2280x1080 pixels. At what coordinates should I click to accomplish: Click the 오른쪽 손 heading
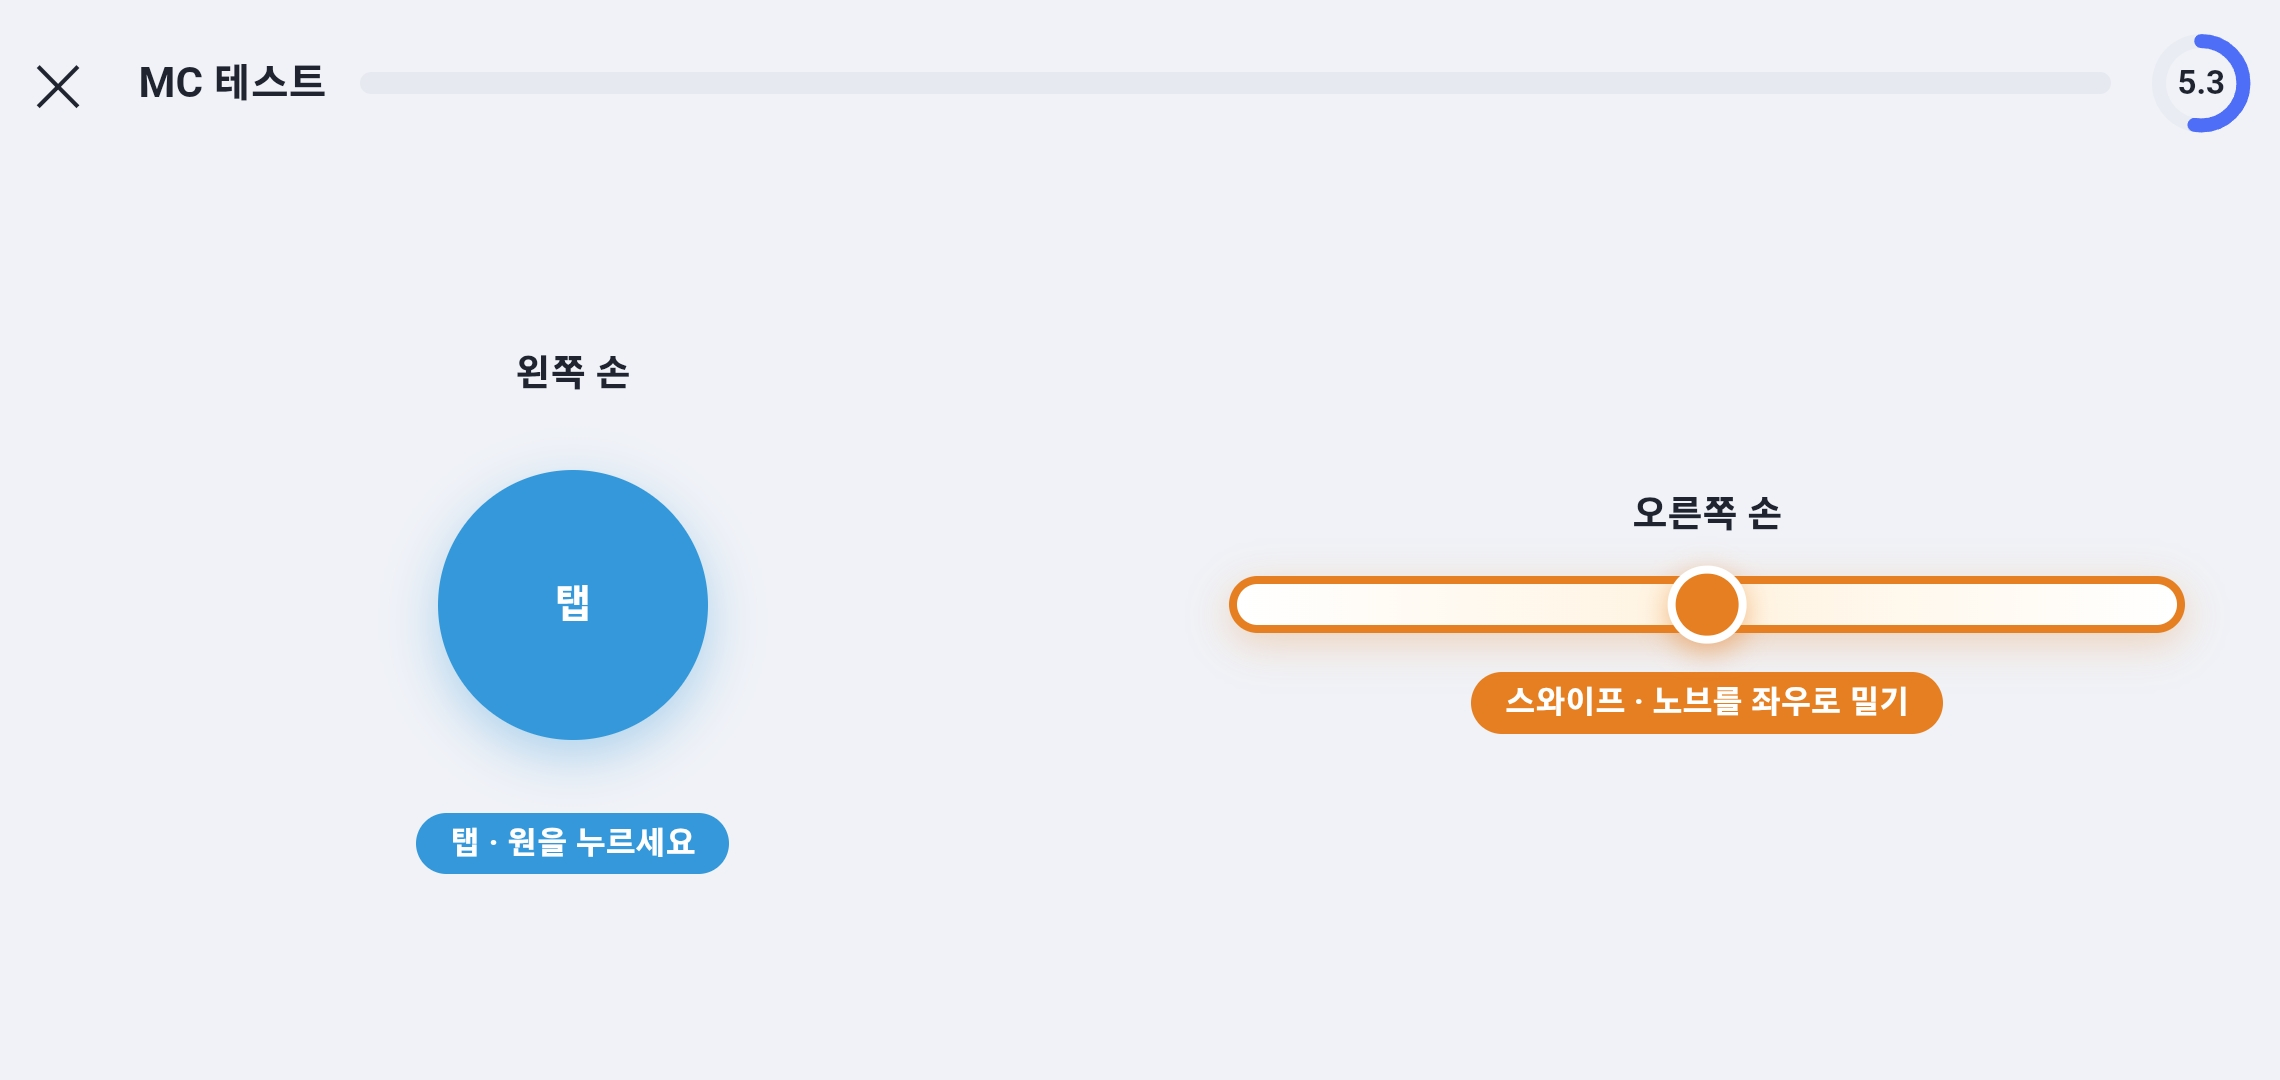tap(1706, 513)
